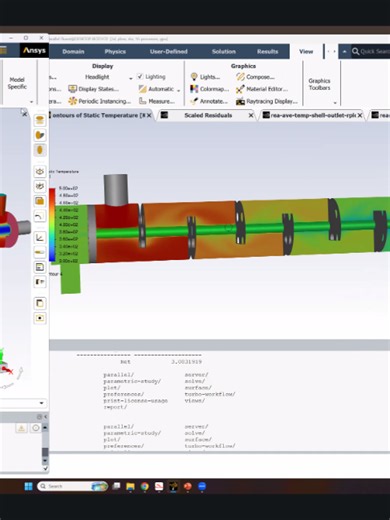Open the Solution ribbon tab

coord(224,52)
